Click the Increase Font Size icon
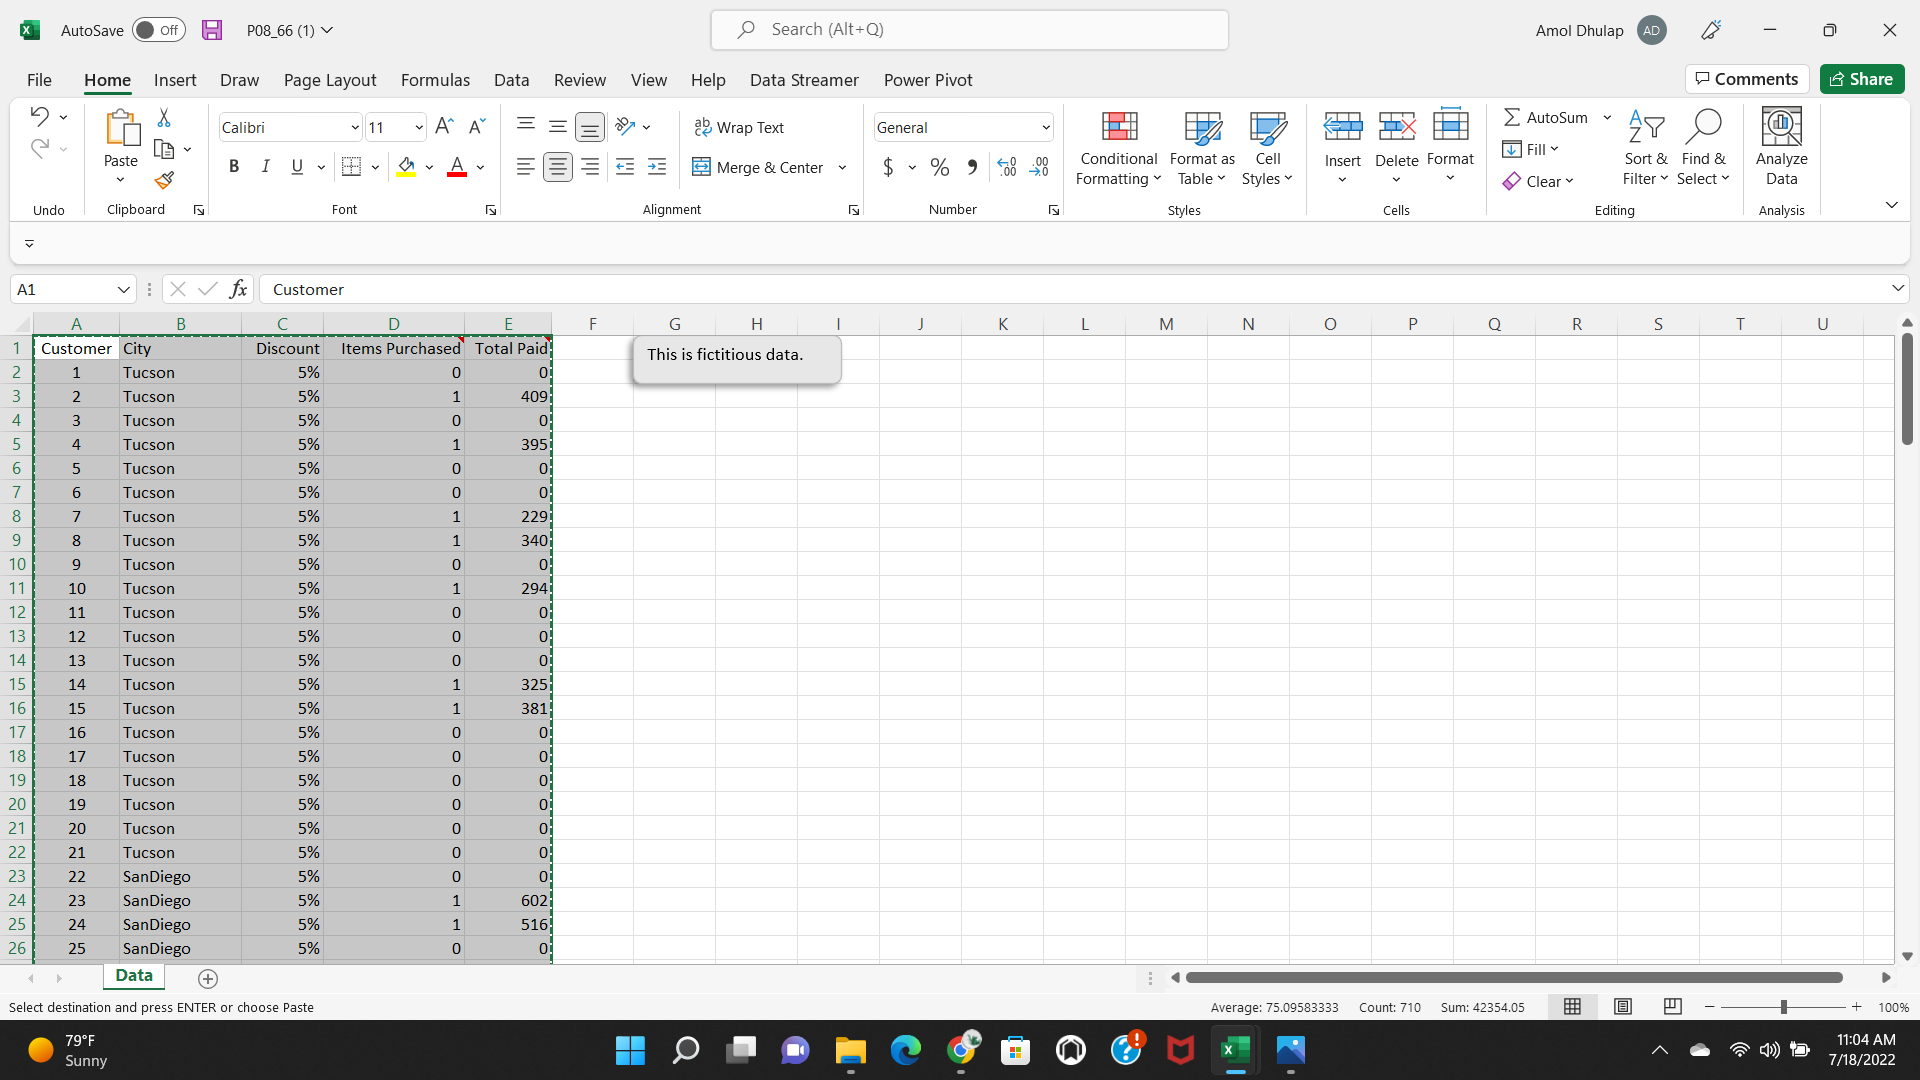Screen dimensions: 1920x1080 (x=444, y=126)
